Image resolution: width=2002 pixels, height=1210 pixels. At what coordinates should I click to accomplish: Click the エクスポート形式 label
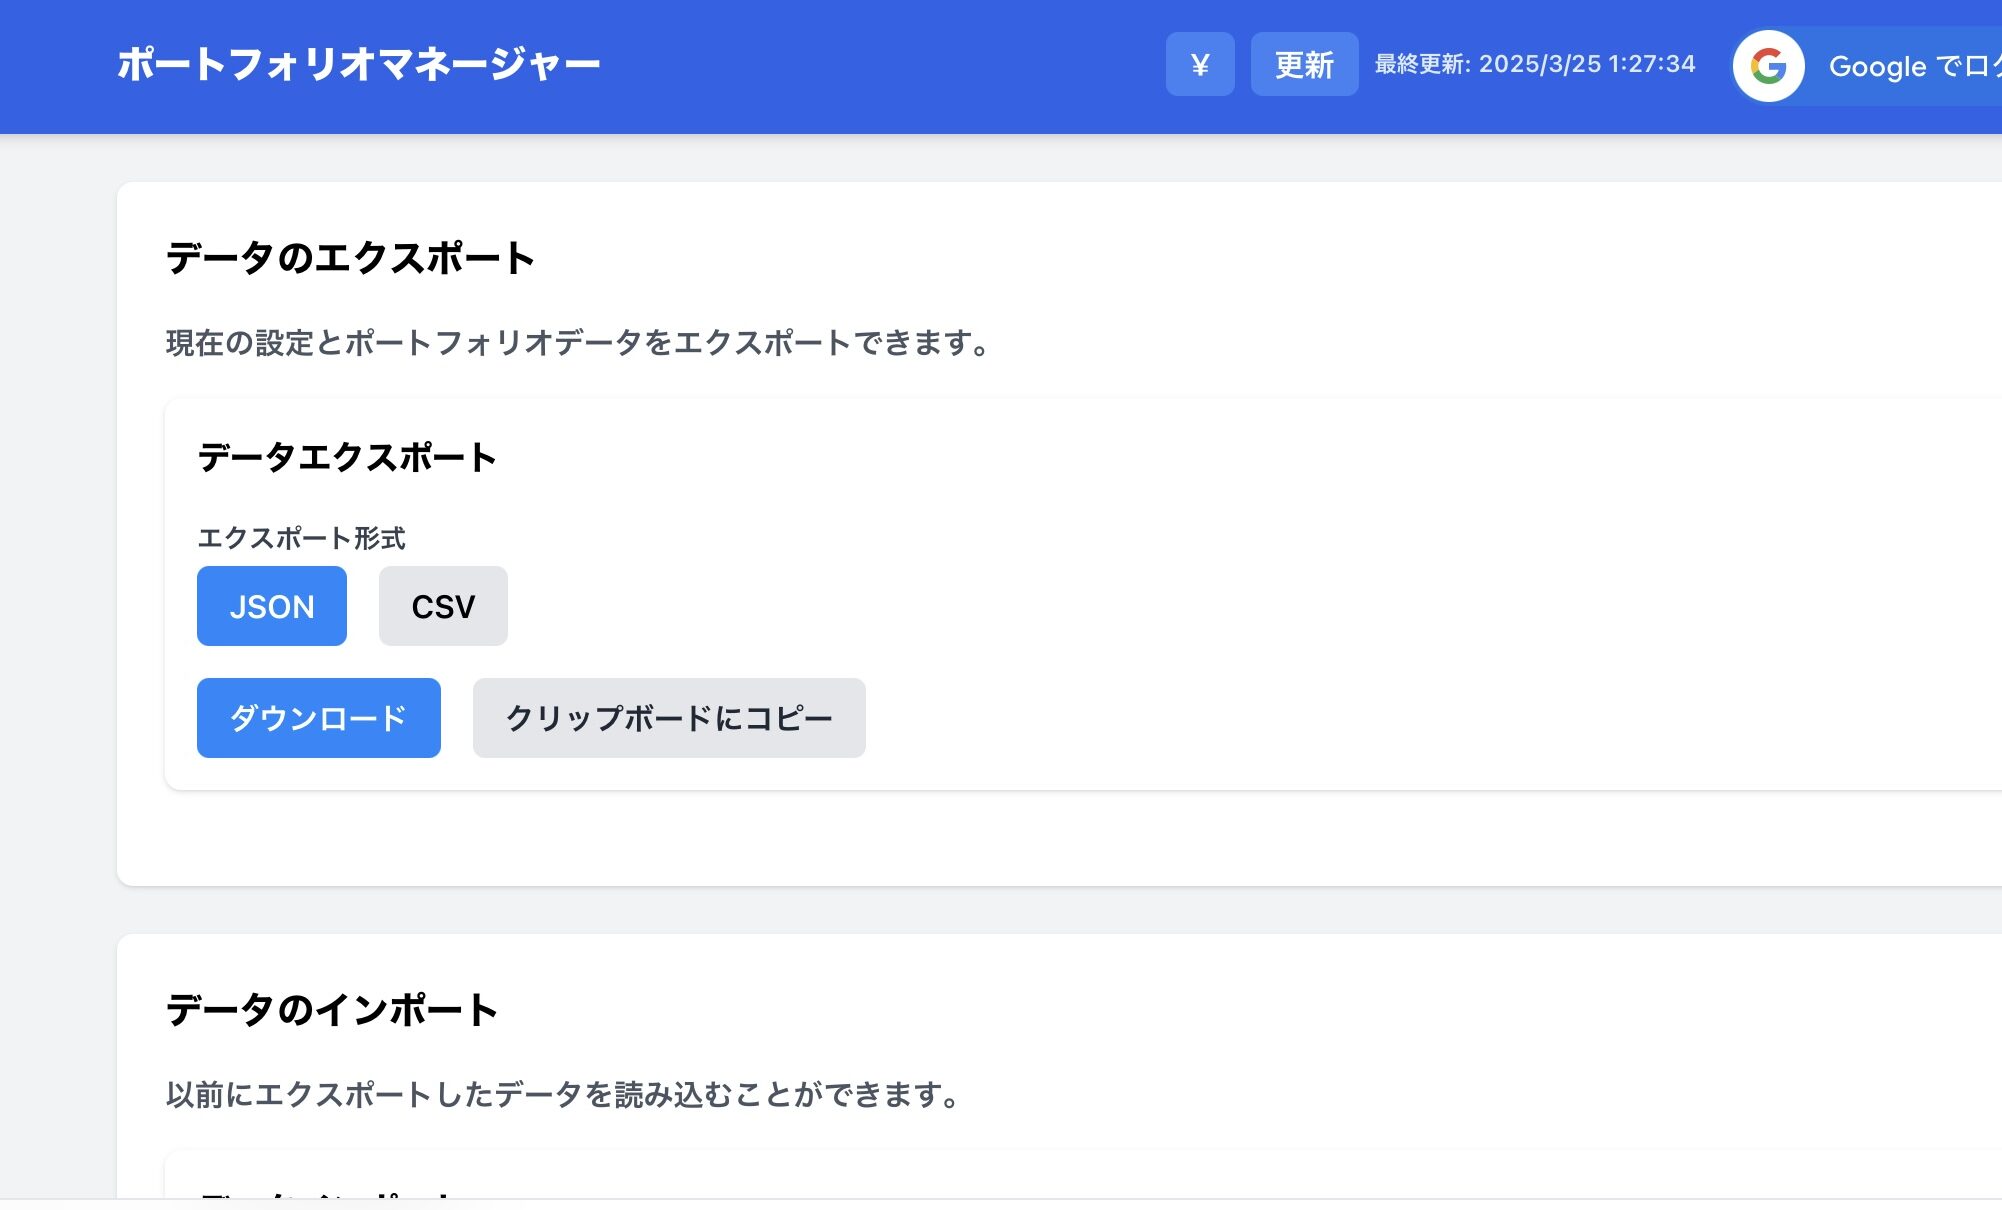[301, 538]
